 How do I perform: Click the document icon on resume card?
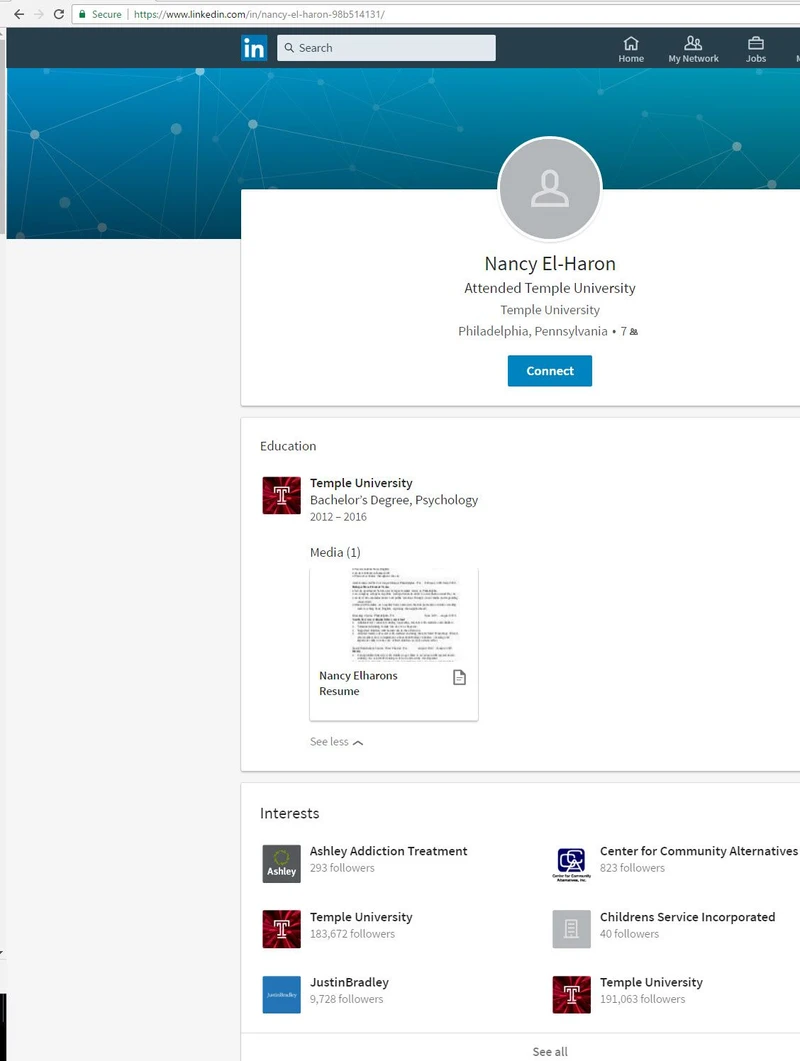pyautogui.click(x=460, y=677)
